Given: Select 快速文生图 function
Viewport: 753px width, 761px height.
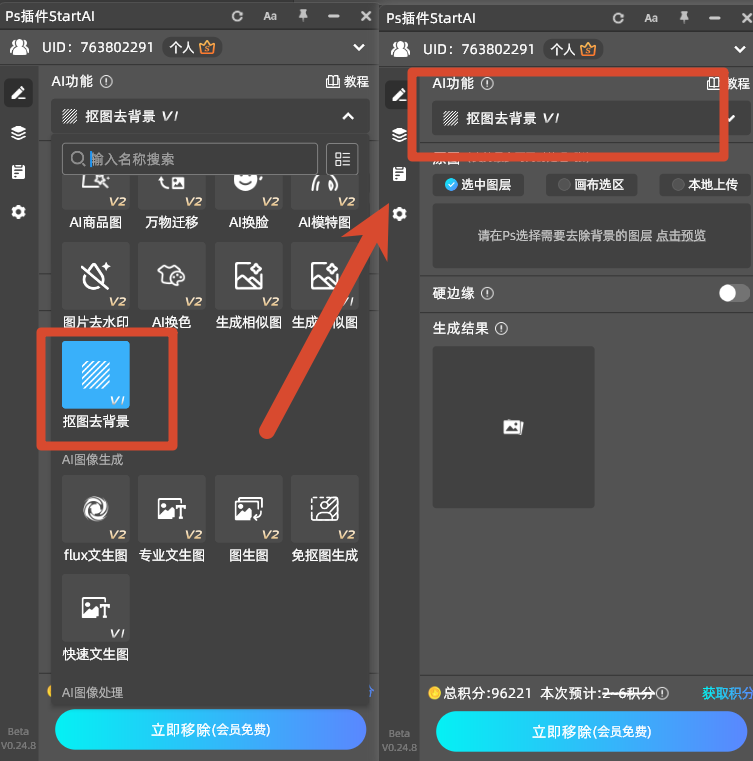Looking at the screenshot, I should coord(96,618).
